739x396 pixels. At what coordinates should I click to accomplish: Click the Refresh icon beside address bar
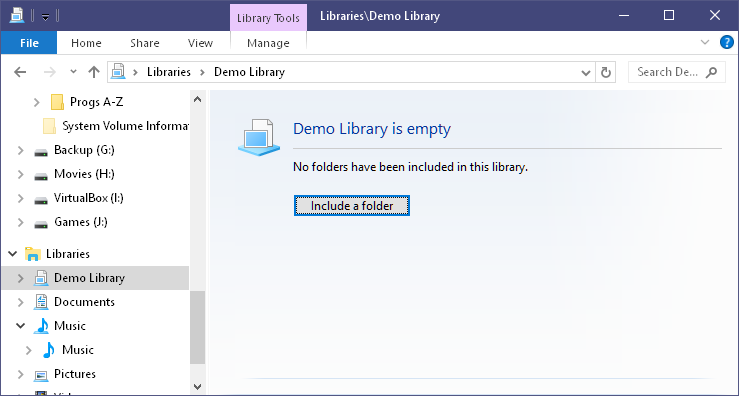point(606,72)
